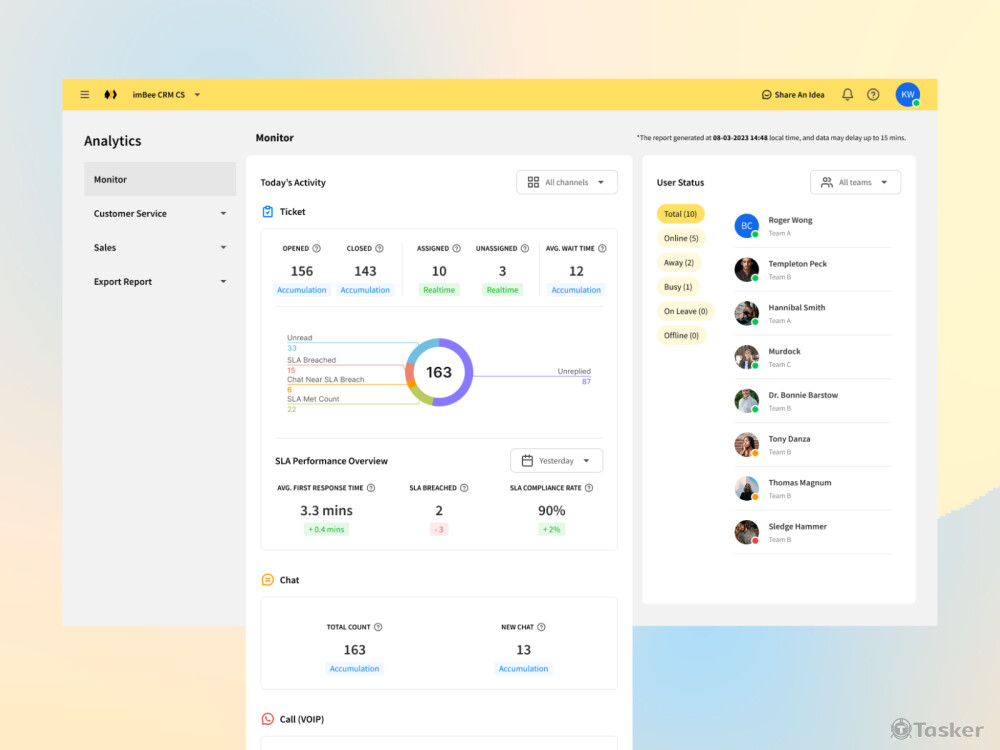Open the help question mark icon
The width and height of the screenshot is (1000, 750).
(873, 95)
